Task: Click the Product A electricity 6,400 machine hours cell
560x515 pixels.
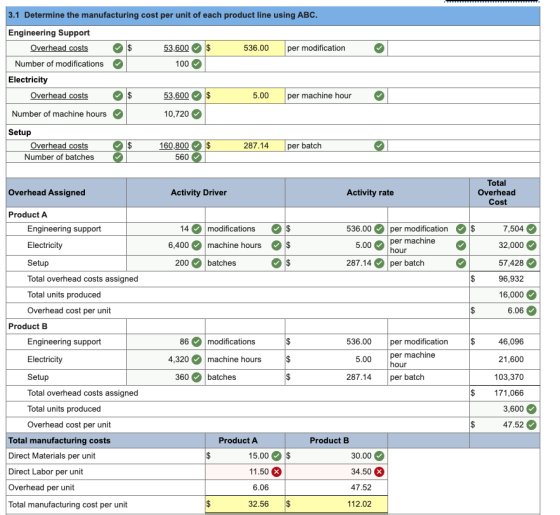Action: (x=166, y=245)
